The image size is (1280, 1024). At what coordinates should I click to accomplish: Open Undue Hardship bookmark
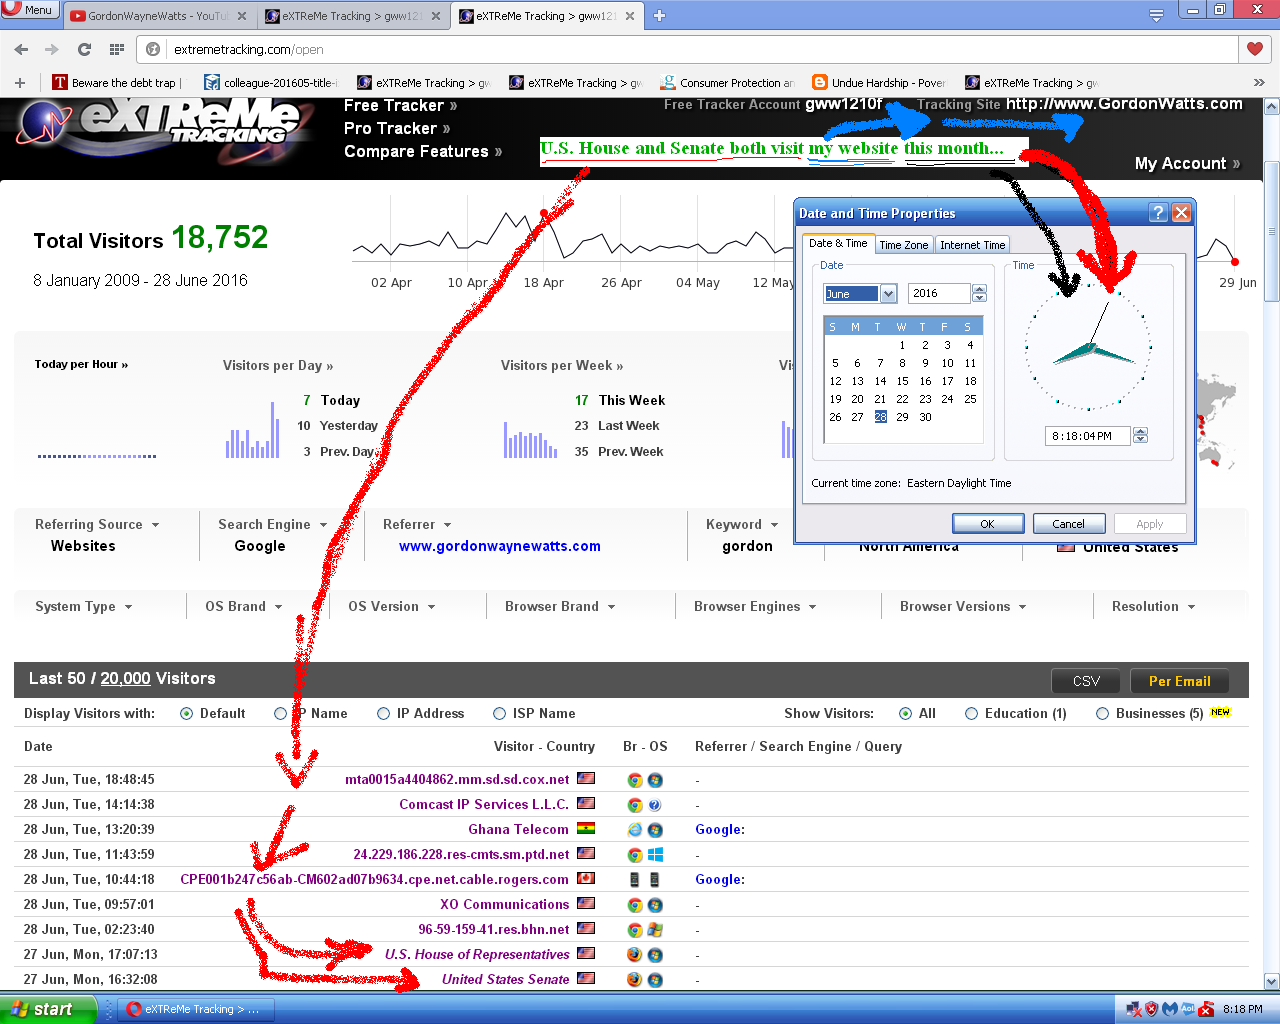point(879,83)
